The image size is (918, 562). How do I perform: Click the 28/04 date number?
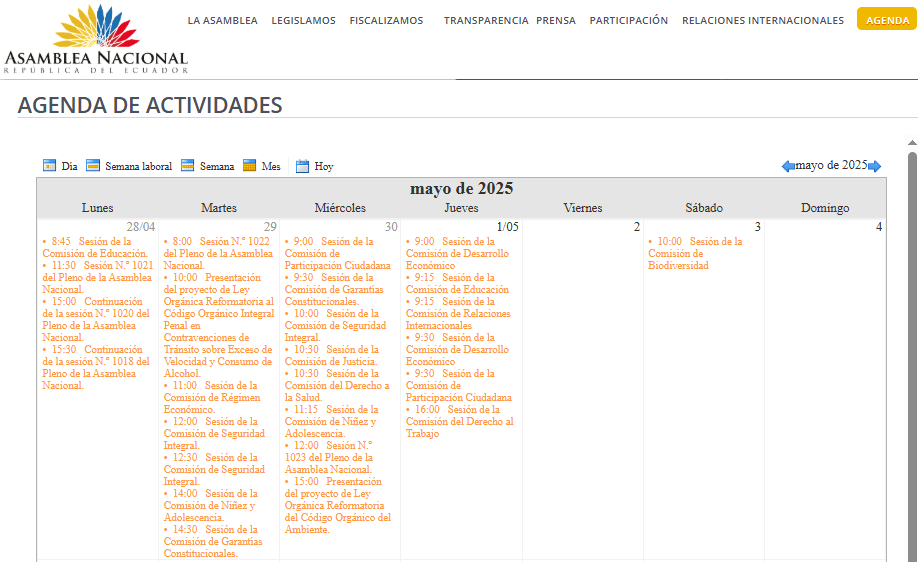(141, 227)
